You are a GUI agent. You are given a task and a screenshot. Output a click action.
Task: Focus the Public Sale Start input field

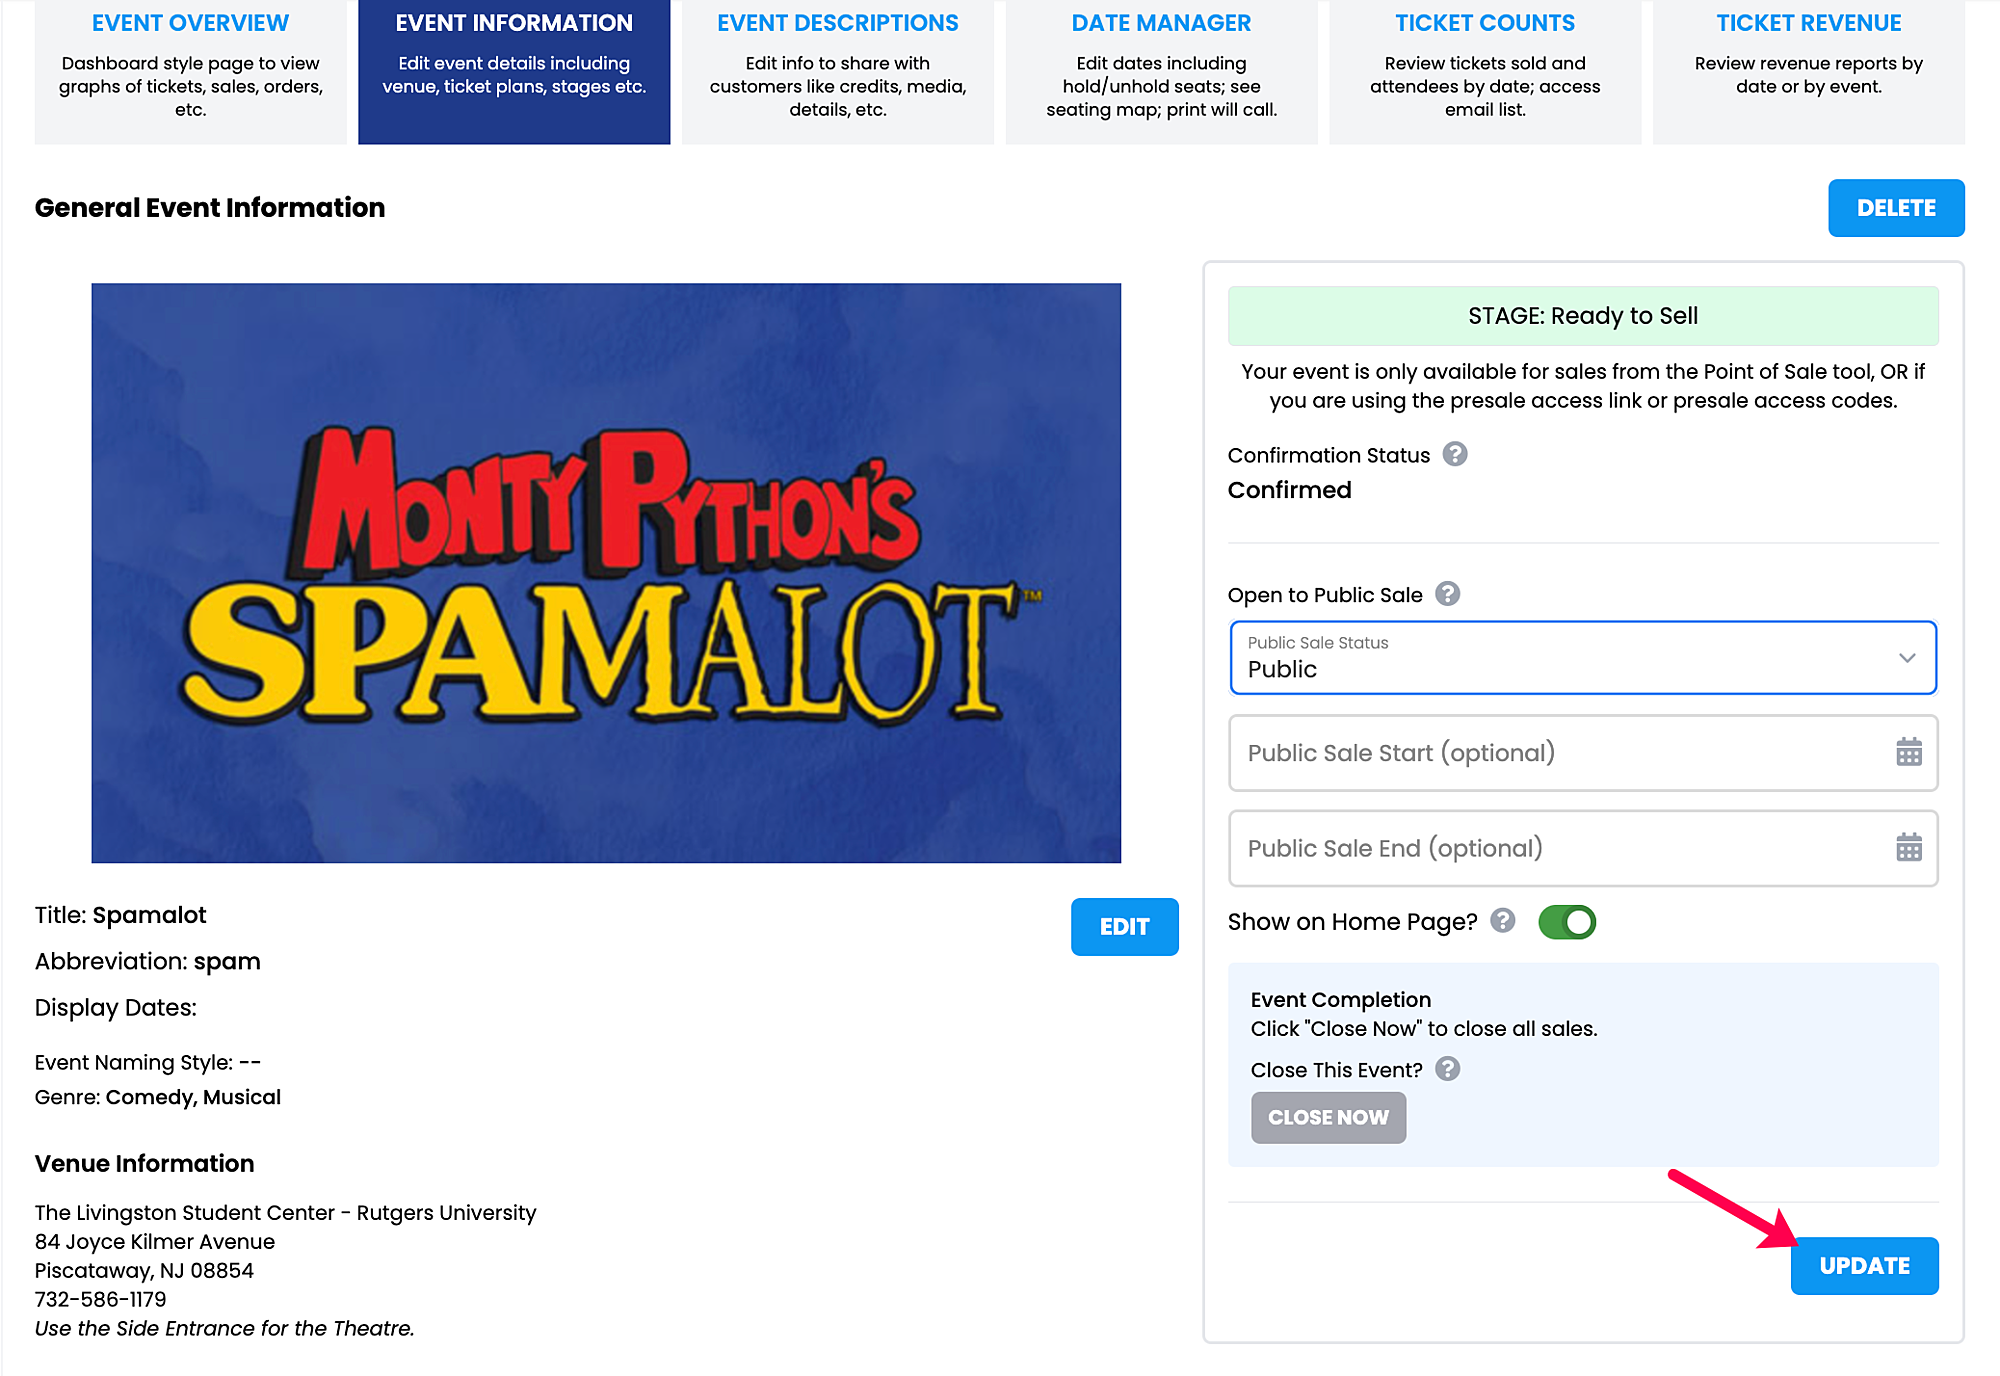pyautogui.click(x=1583, y=753)
